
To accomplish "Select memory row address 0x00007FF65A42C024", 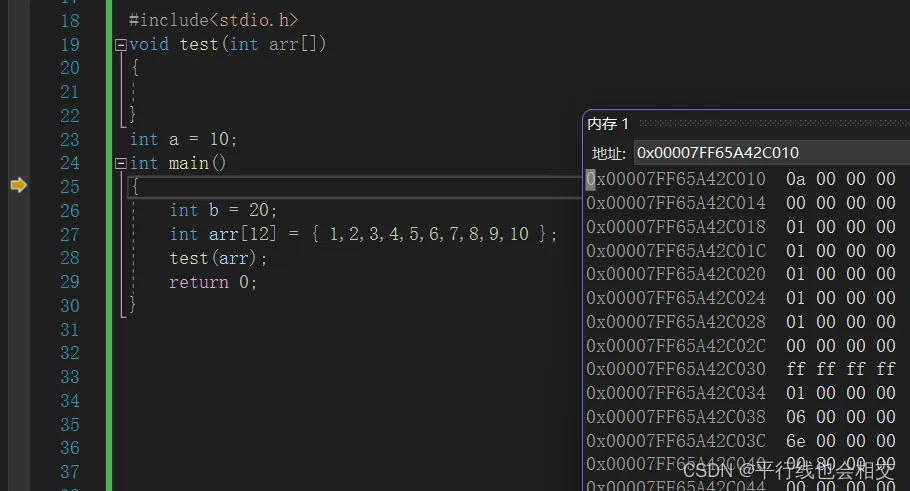I will [676, 298].
